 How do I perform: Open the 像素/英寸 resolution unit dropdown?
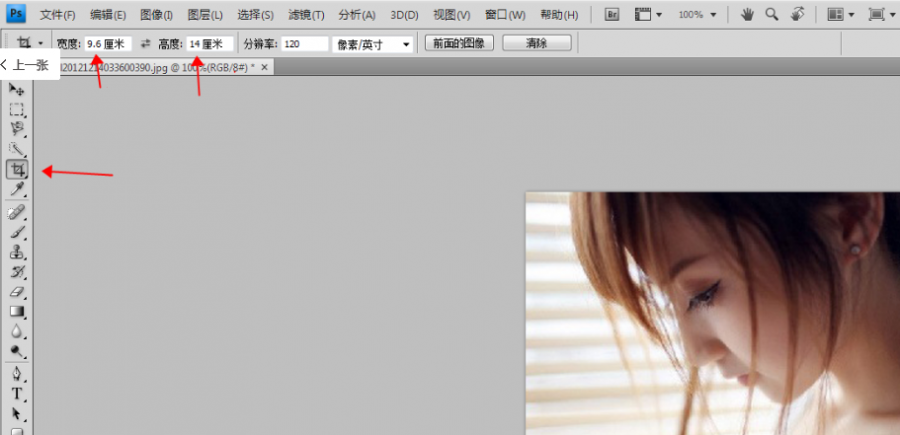(x=373, y=44)
